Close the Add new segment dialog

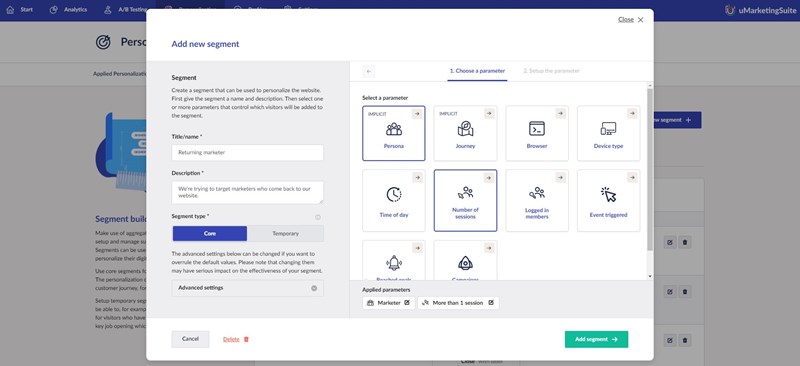click(631, 19)
